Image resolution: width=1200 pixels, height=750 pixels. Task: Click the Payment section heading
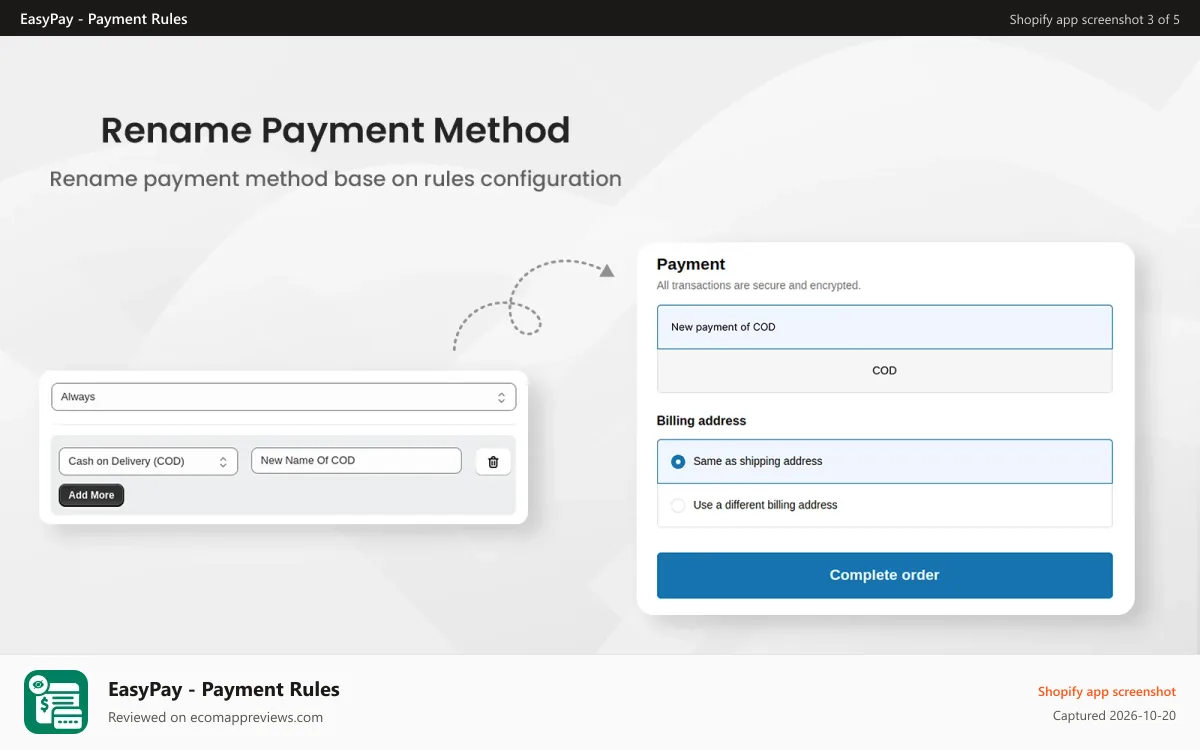(691, 264)
